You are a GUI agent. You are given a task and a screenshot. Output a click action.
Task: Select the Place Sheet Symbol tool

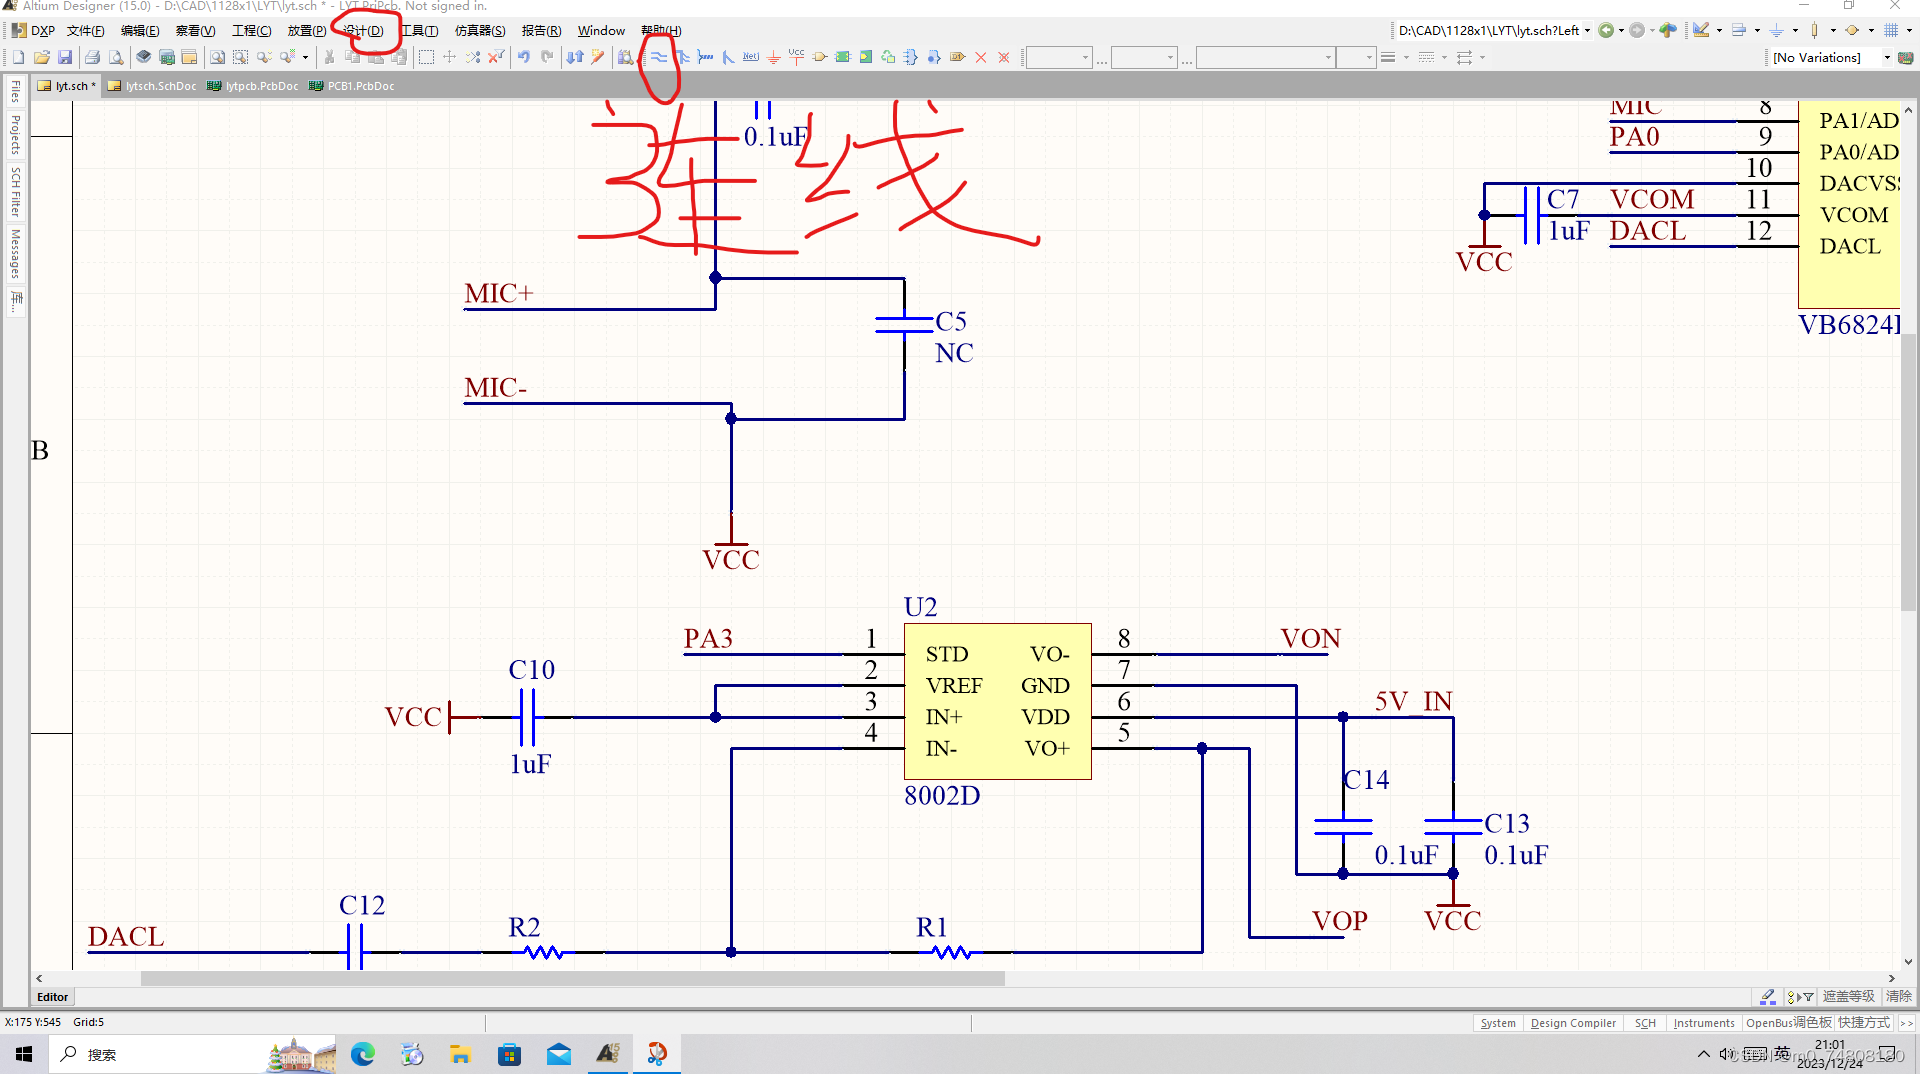[842, 57]
